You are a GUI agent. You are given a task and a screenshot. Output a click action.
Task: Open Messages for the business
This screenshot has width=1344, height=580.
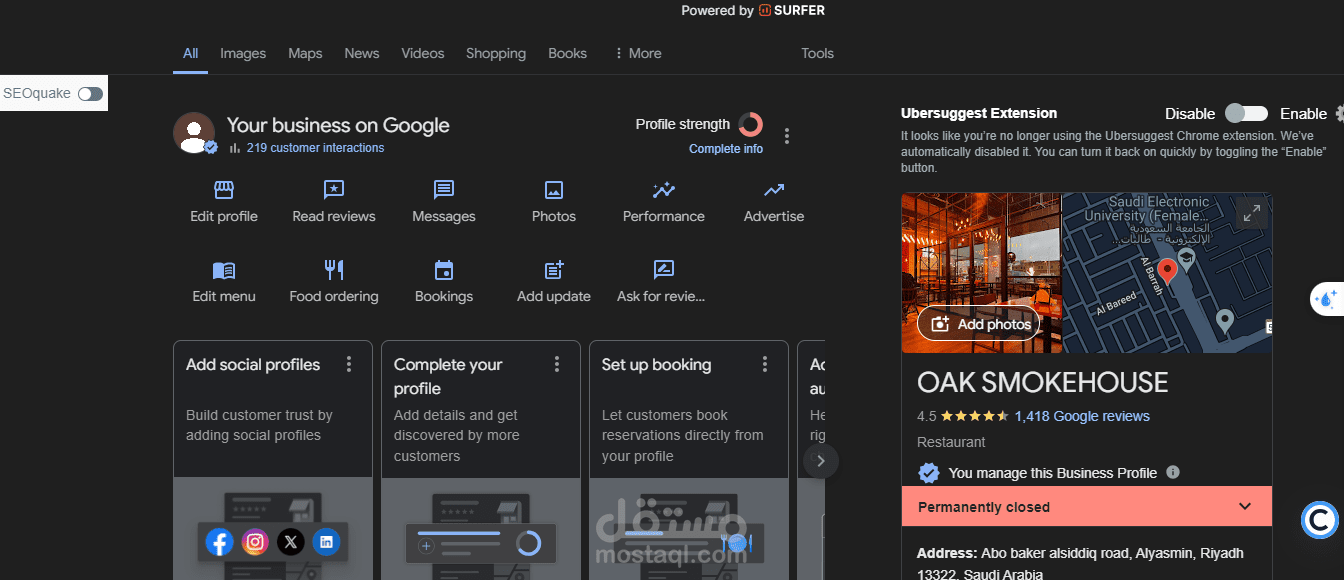444,202
